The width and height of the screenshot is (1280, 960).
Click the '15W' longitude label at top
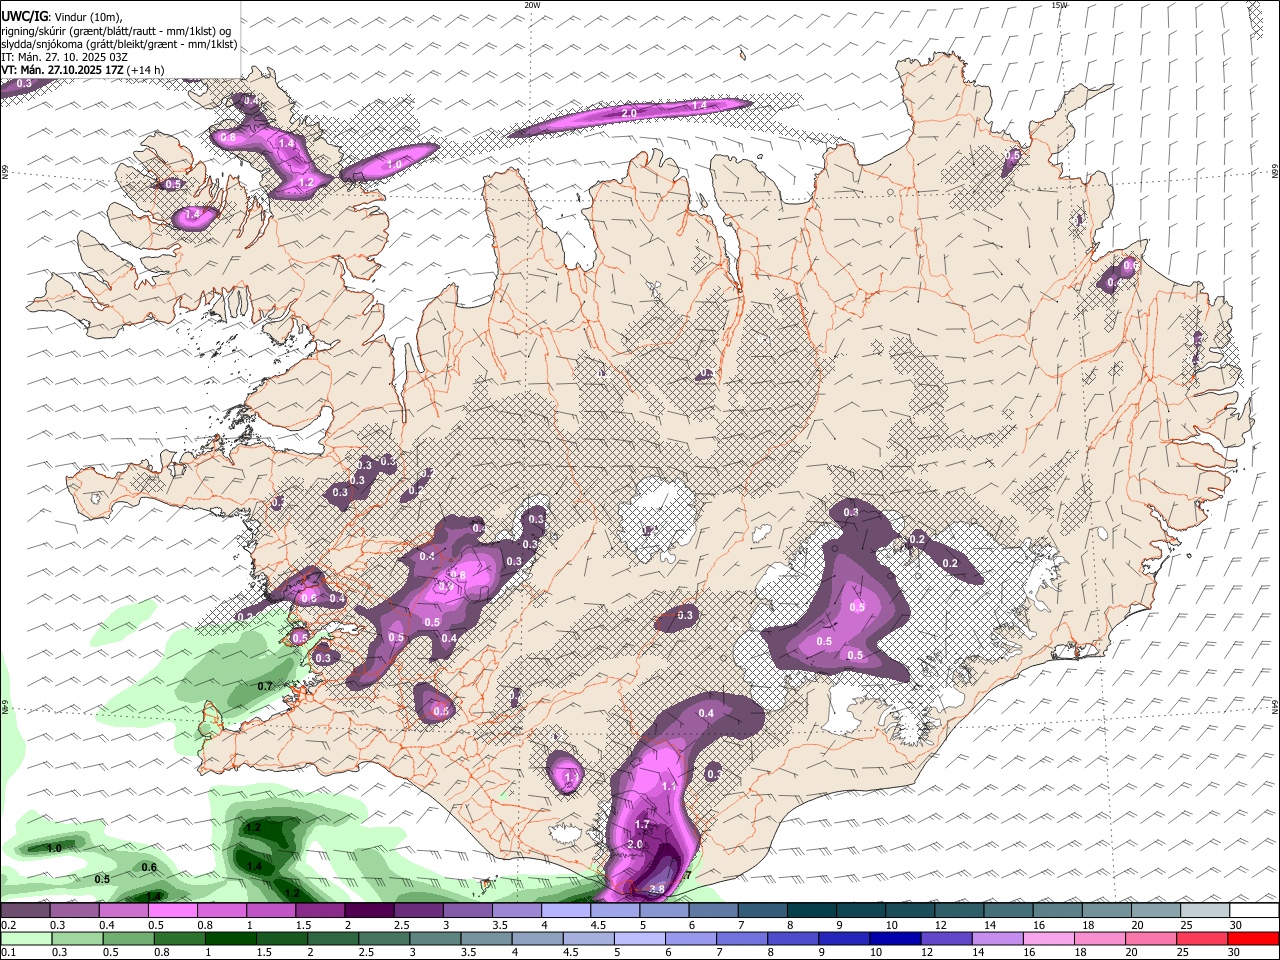coord(1059,5)
